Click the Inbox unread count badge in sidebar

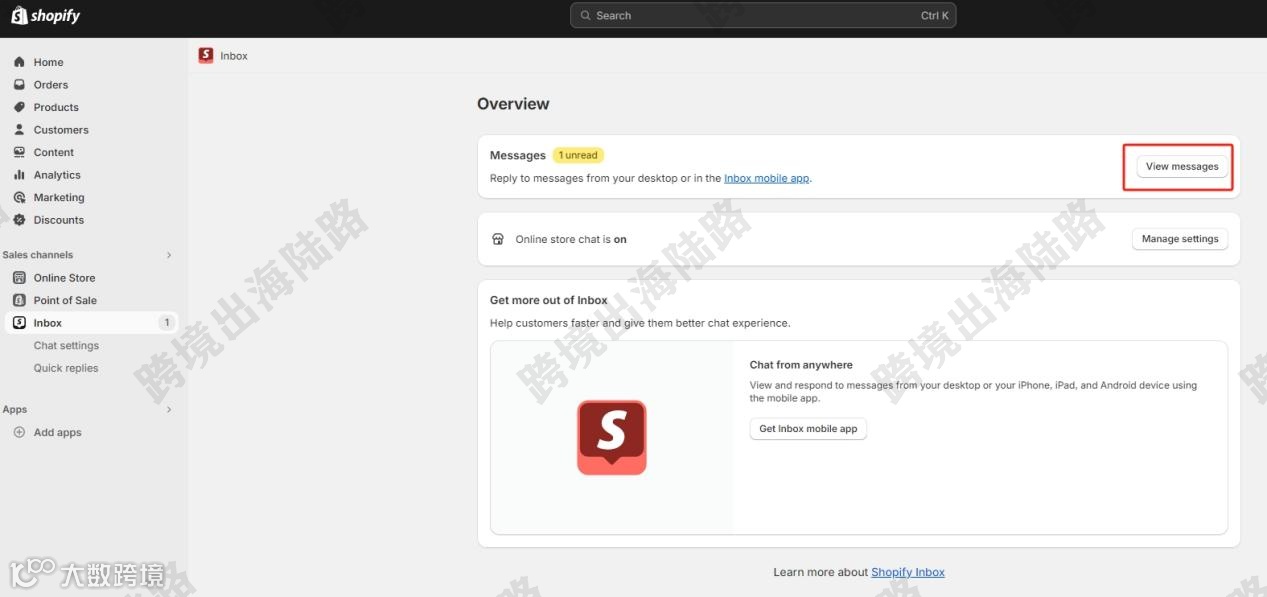[166, 323]
